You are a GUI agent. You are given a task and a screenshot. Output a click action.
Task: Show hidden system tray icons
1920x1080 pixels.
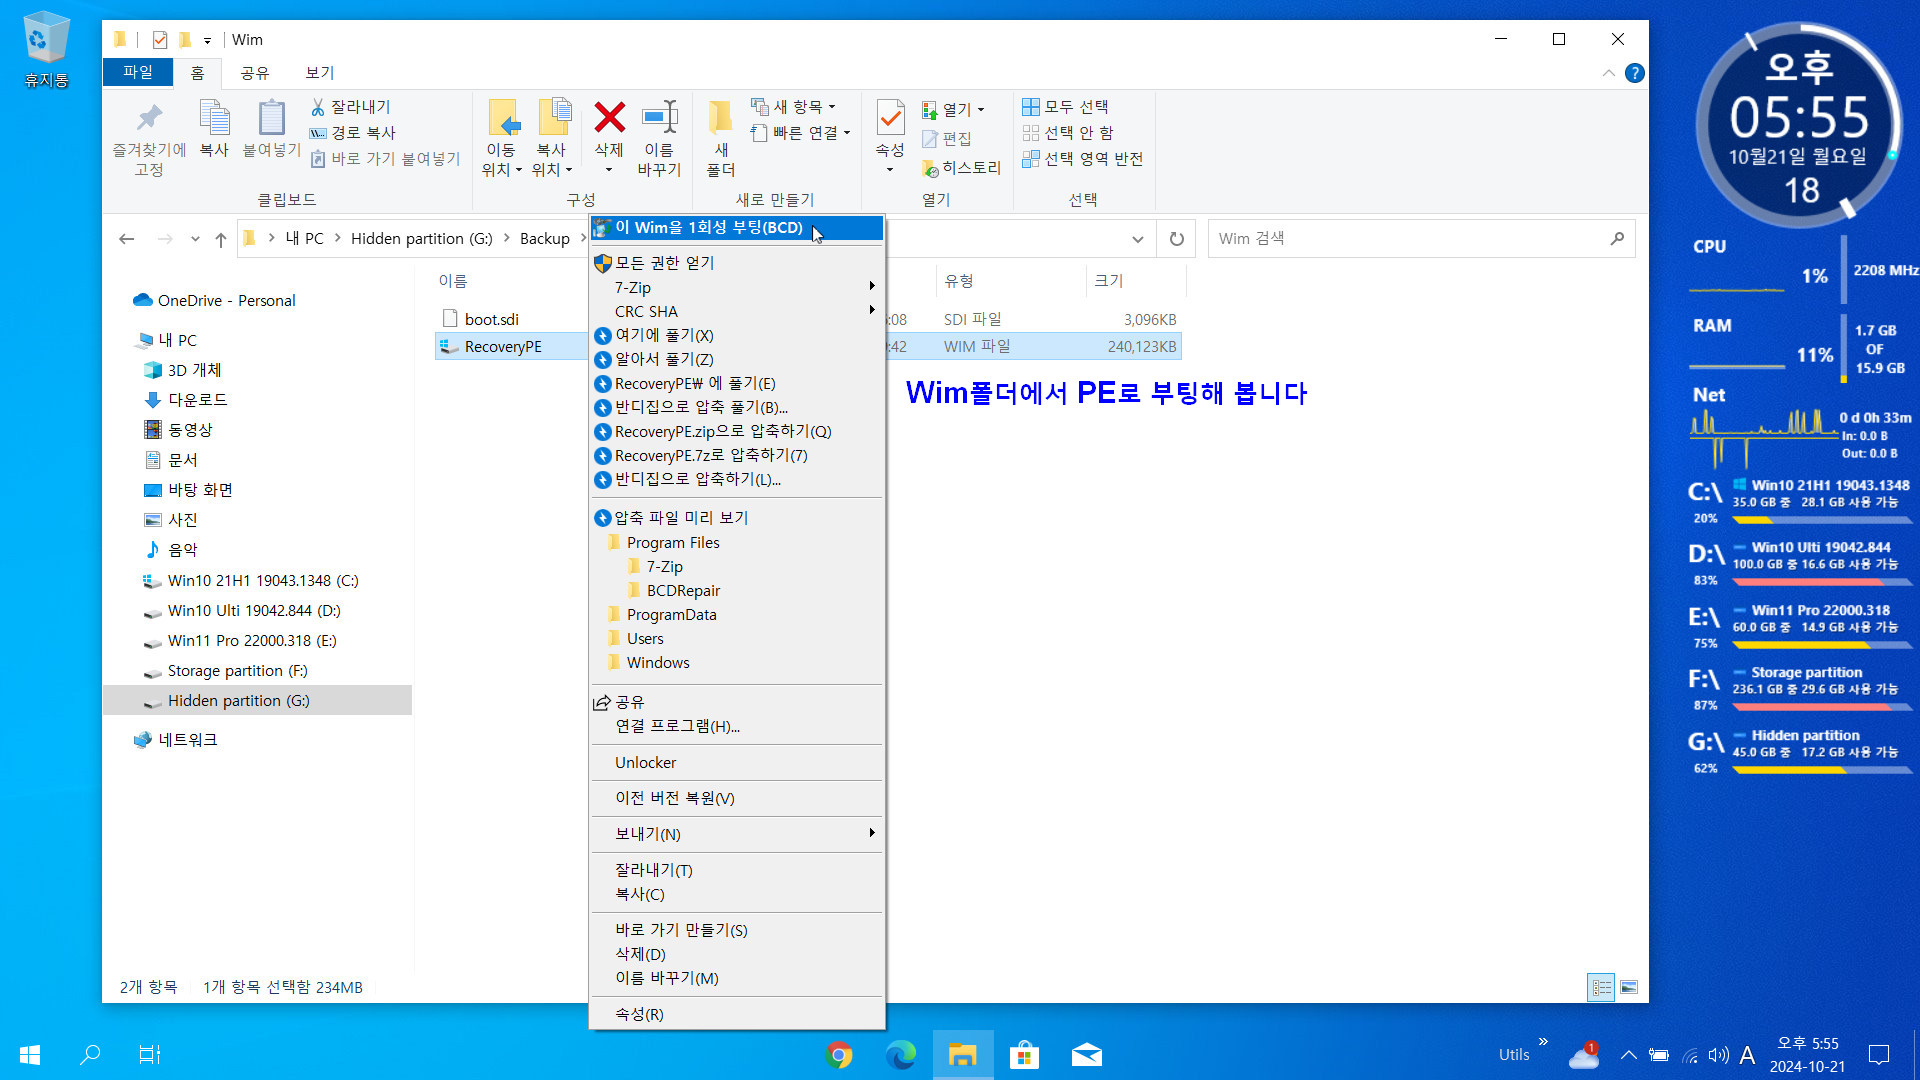[1629, 1055]
